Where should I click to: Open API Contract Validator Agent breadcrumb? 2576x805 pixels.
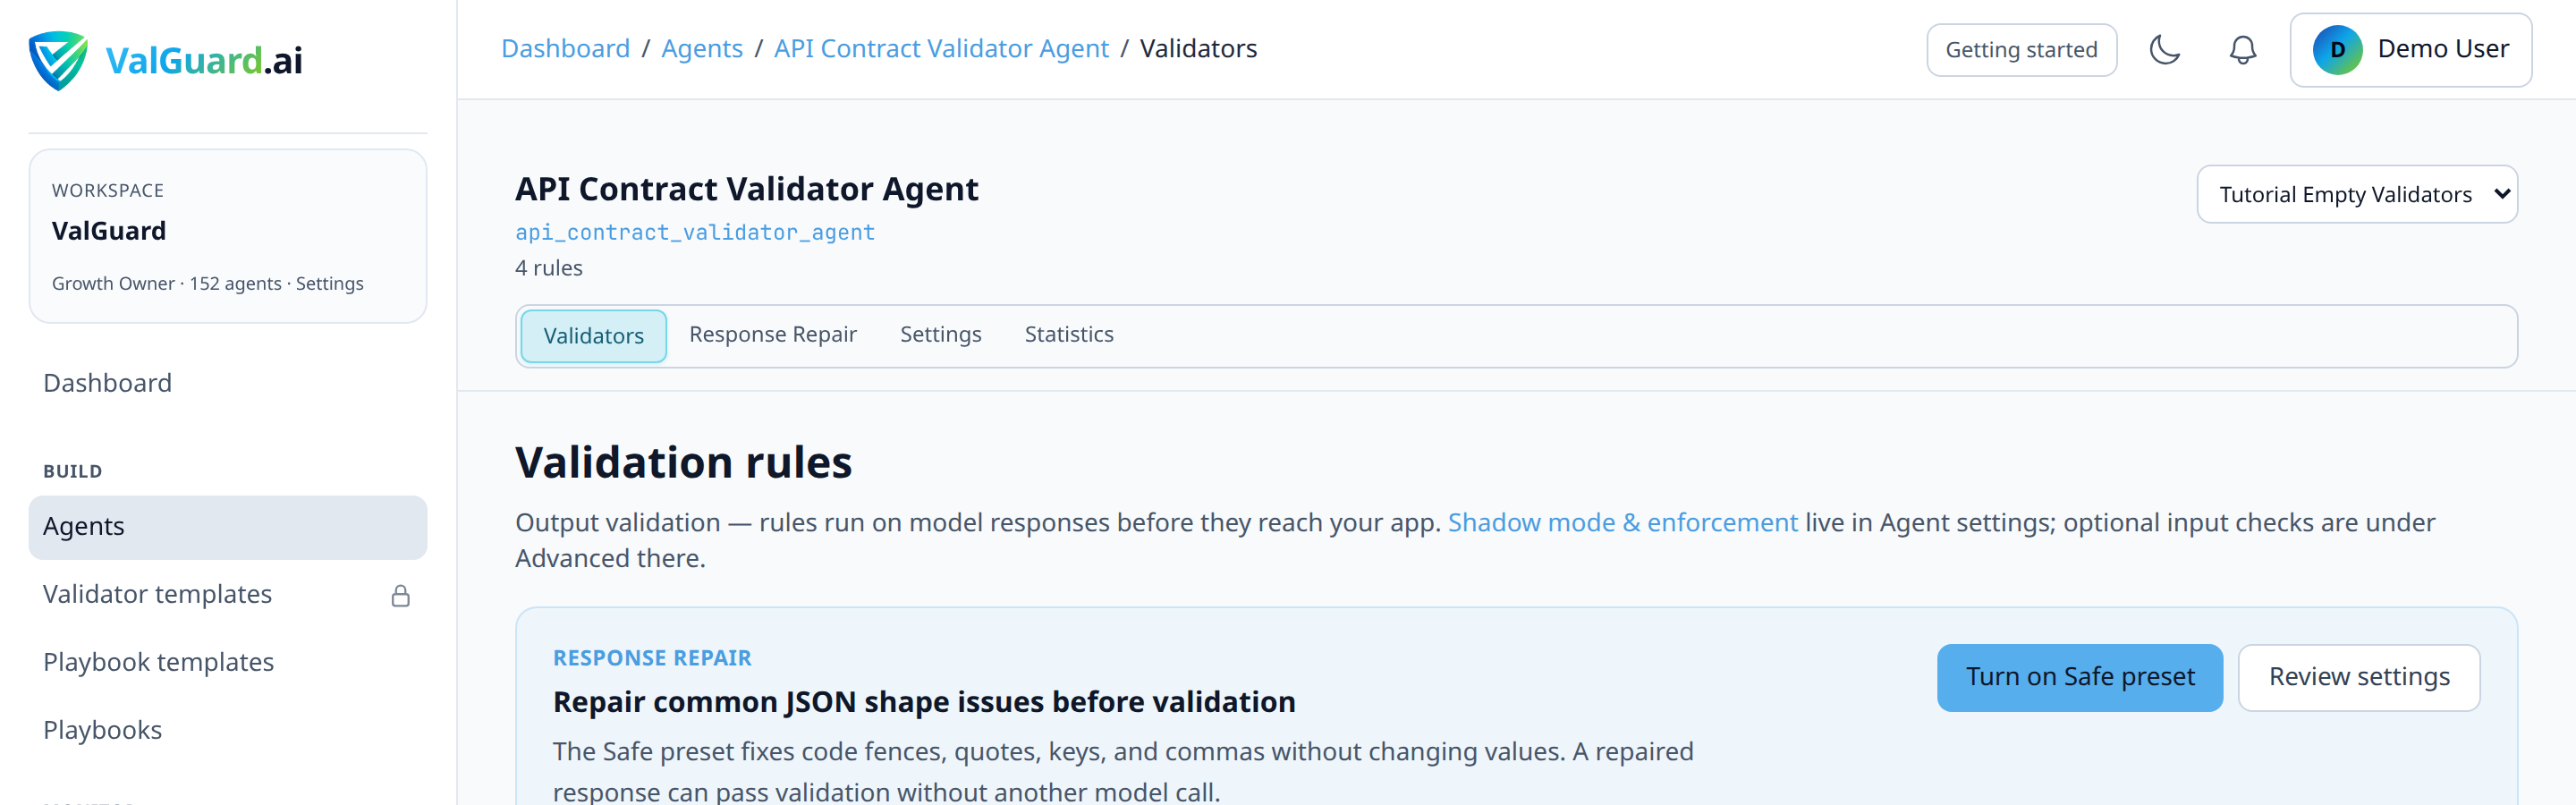pos(941,48)
